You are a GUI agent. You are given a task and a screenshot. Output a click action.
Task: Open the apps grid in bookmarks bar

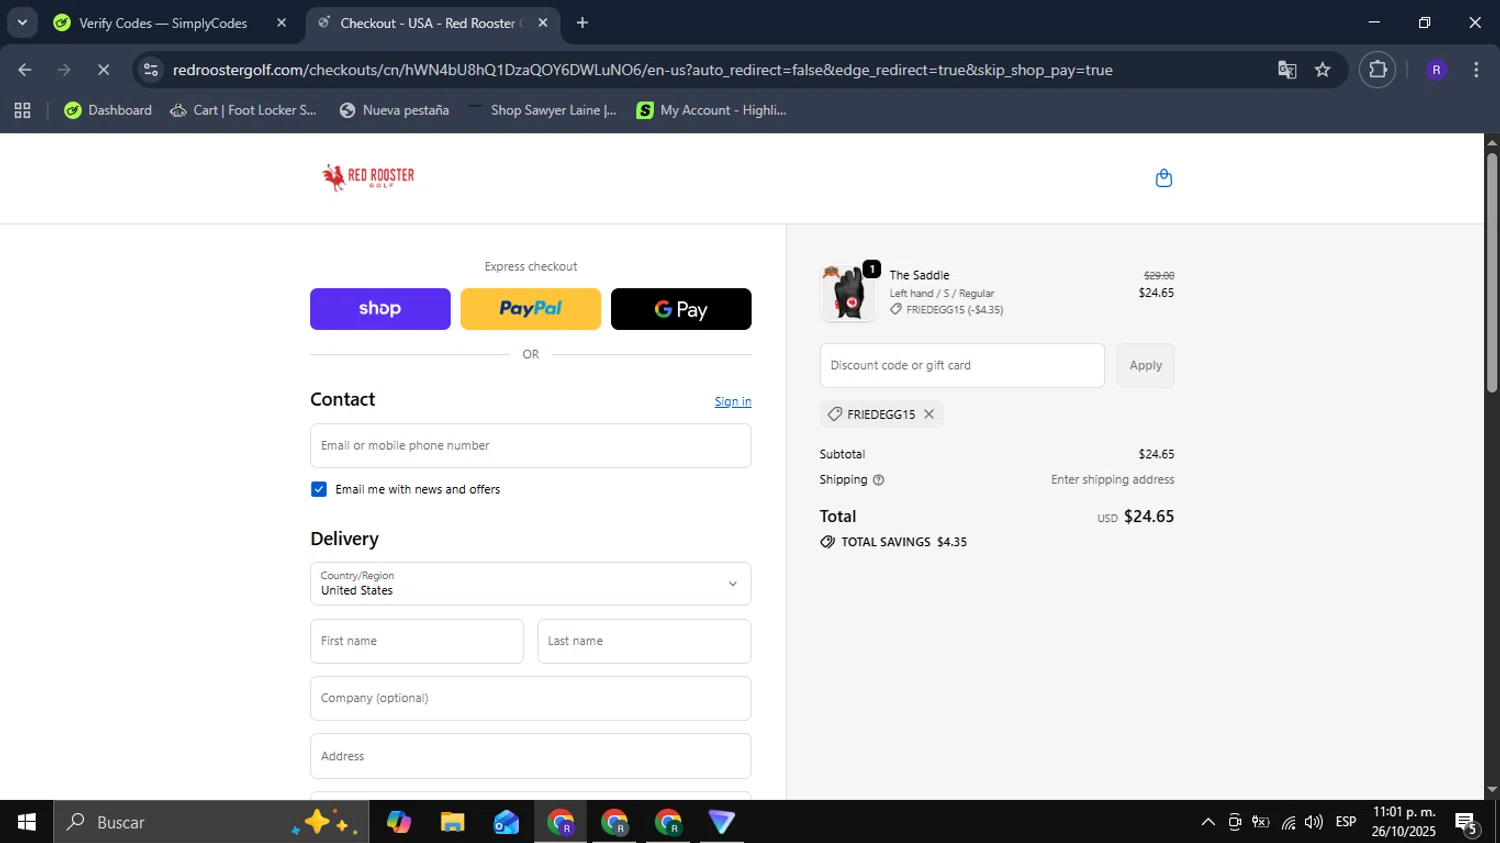point(22,111)
